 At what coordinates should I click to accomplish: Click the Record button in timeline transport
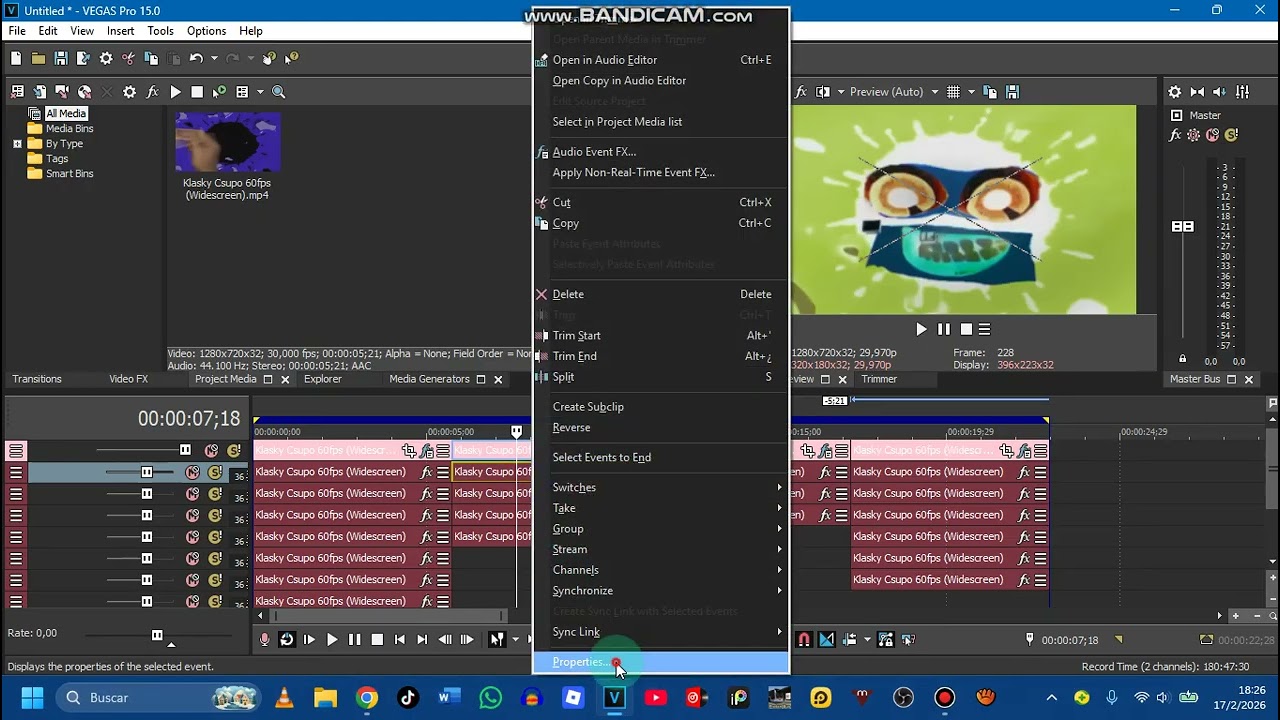265,640
